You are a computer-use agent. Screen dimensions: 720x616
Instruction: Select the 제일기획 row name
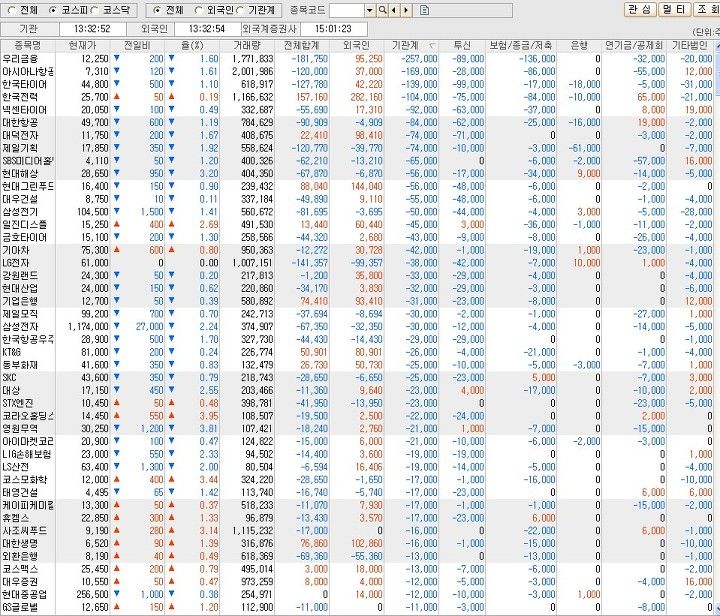20,148
